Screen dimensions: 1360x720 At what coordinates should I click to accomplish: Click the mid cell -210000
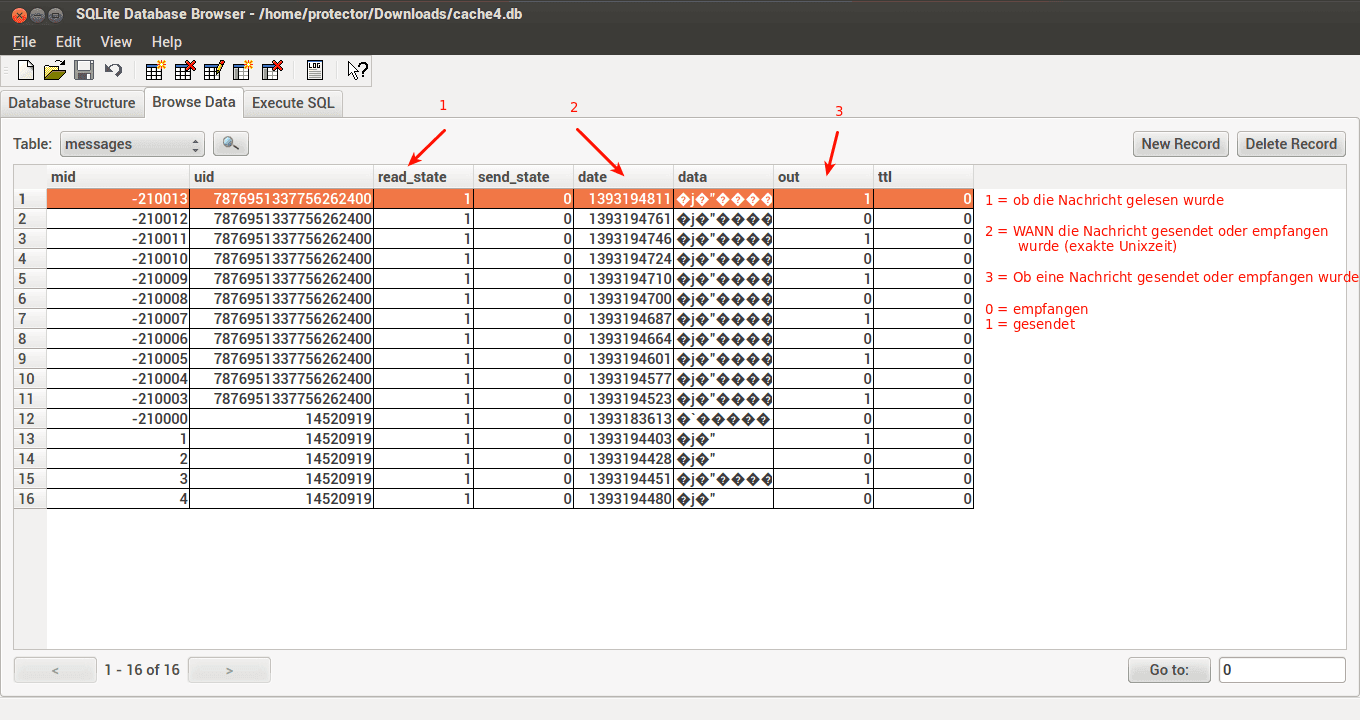pos(118,419)
